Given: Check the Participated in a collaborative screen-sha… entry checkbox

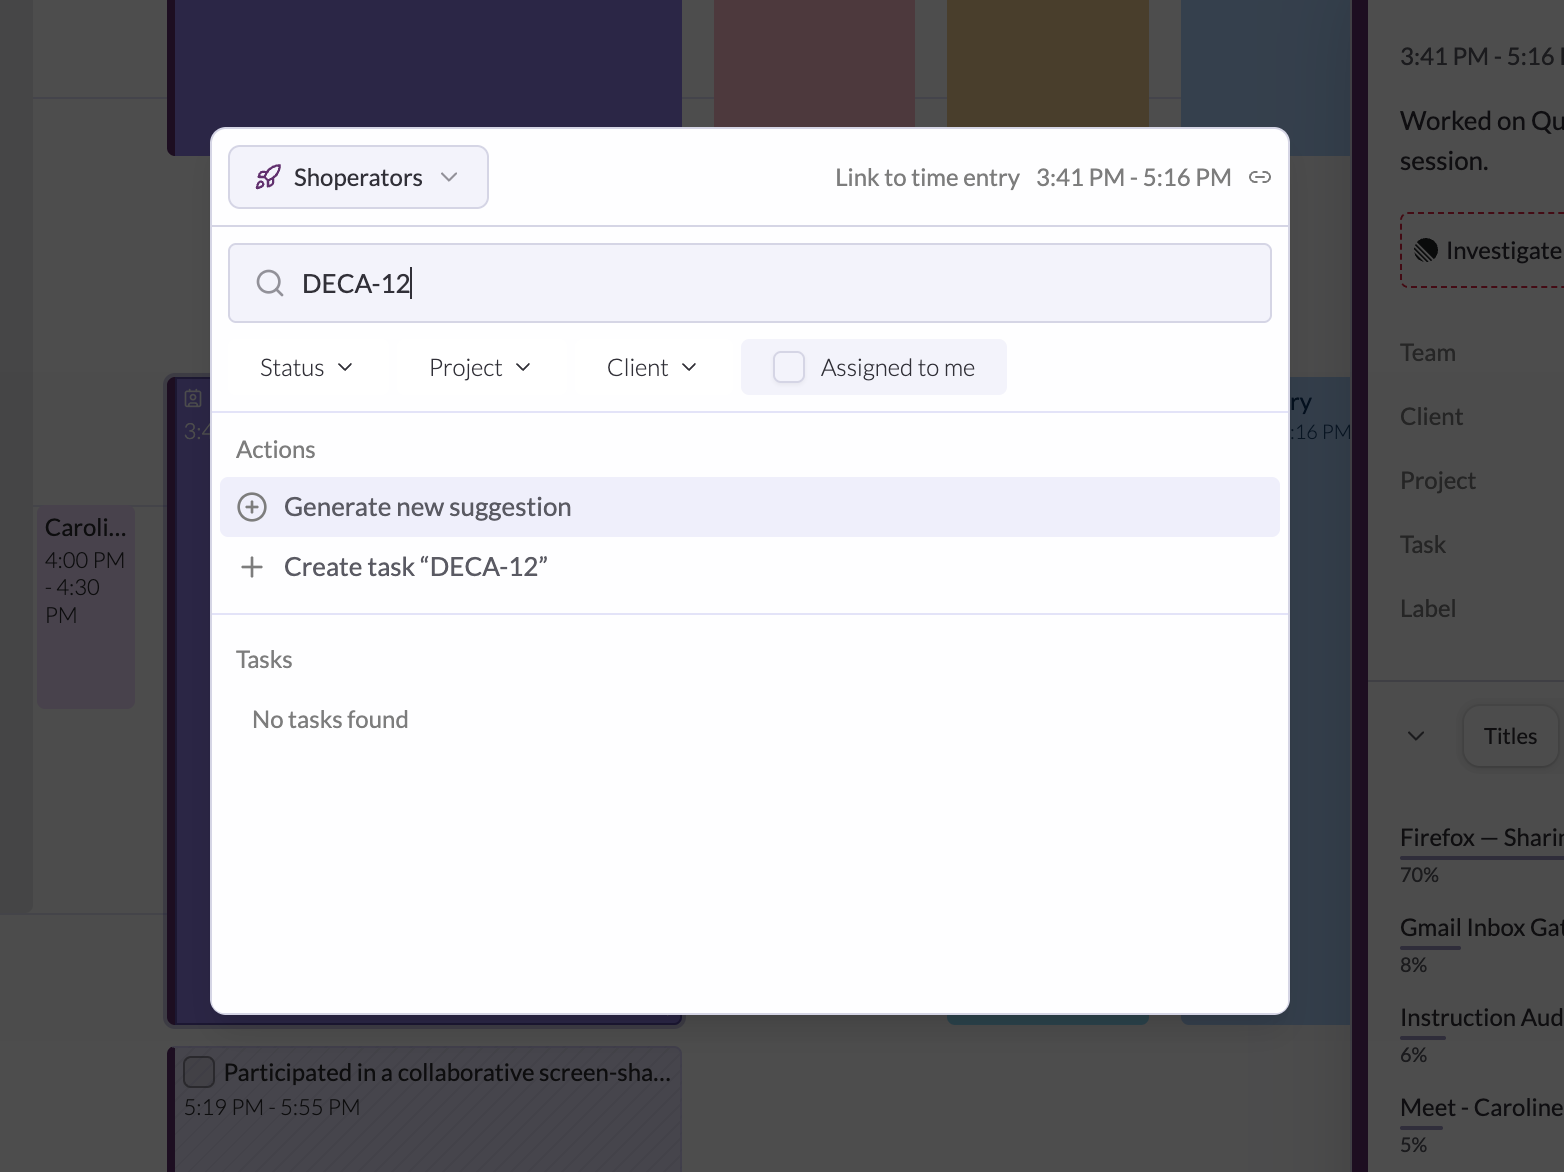Looking at the screenshot, I should pos(199,1072).
